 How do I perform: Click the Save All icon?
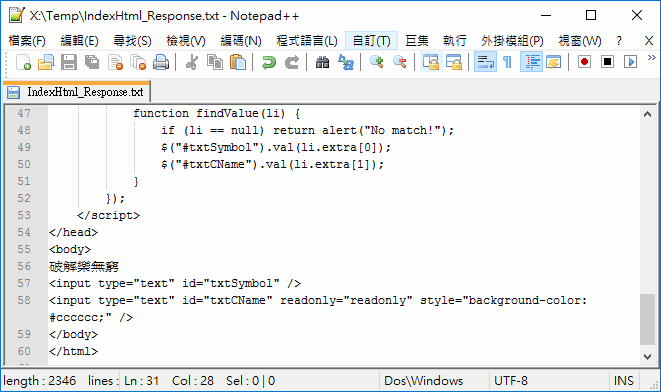click(x=92, y=62)
